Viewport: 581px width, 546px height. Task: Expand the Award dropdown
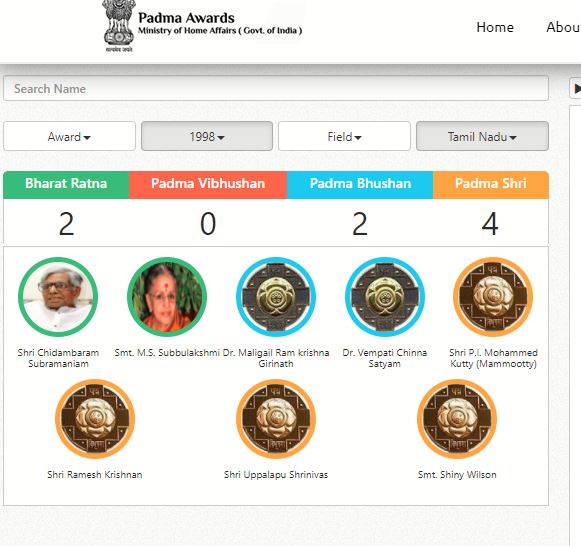pyautogui.click(x=69, y=136)
